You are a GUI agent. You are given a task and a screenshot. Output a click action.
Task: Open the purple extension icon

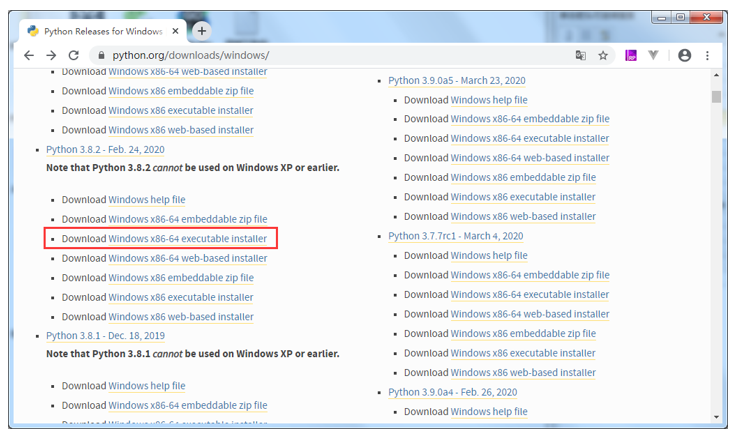point(631,55)
